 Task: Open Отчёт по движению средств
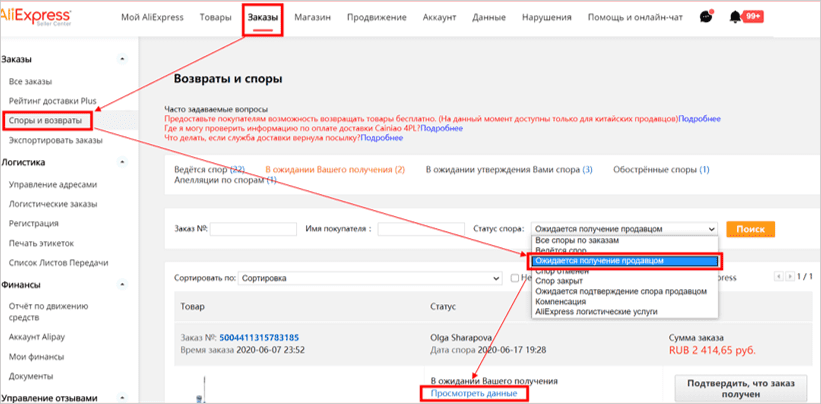[48, 312]
